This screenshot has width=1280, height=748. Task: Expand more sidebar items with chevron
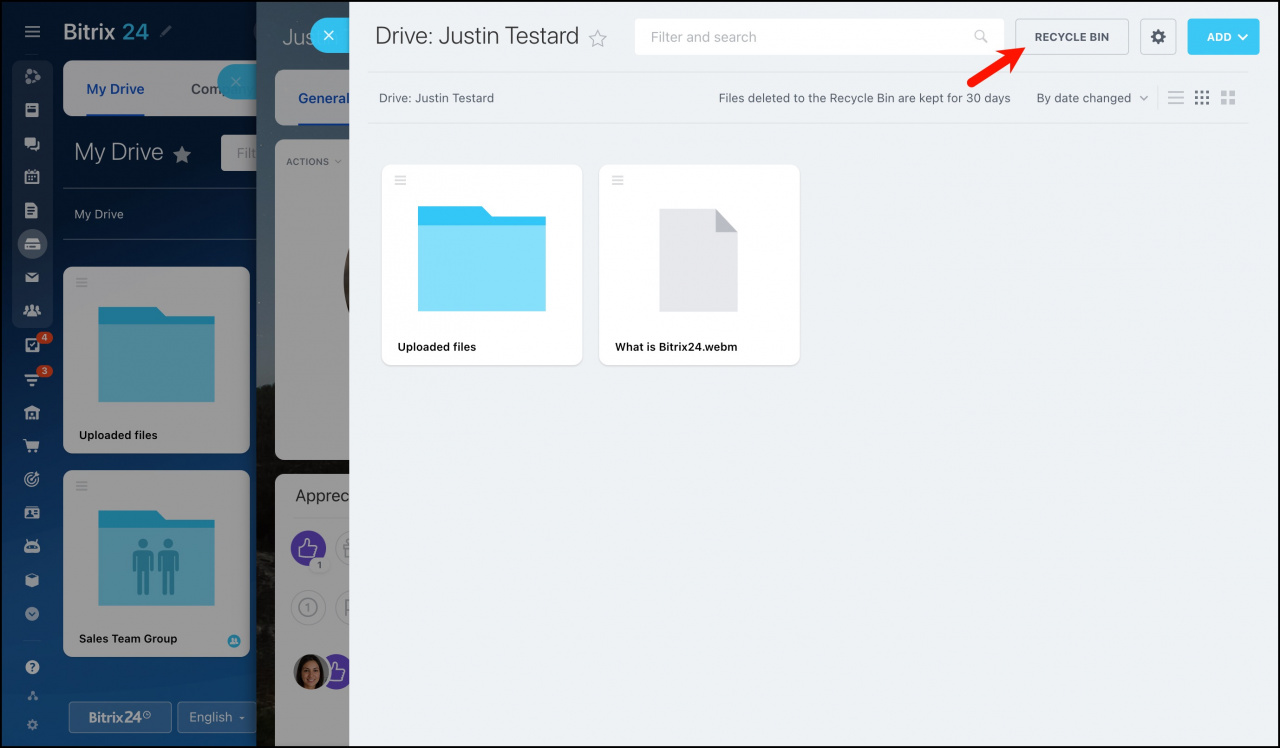click(x=32, y=614)
